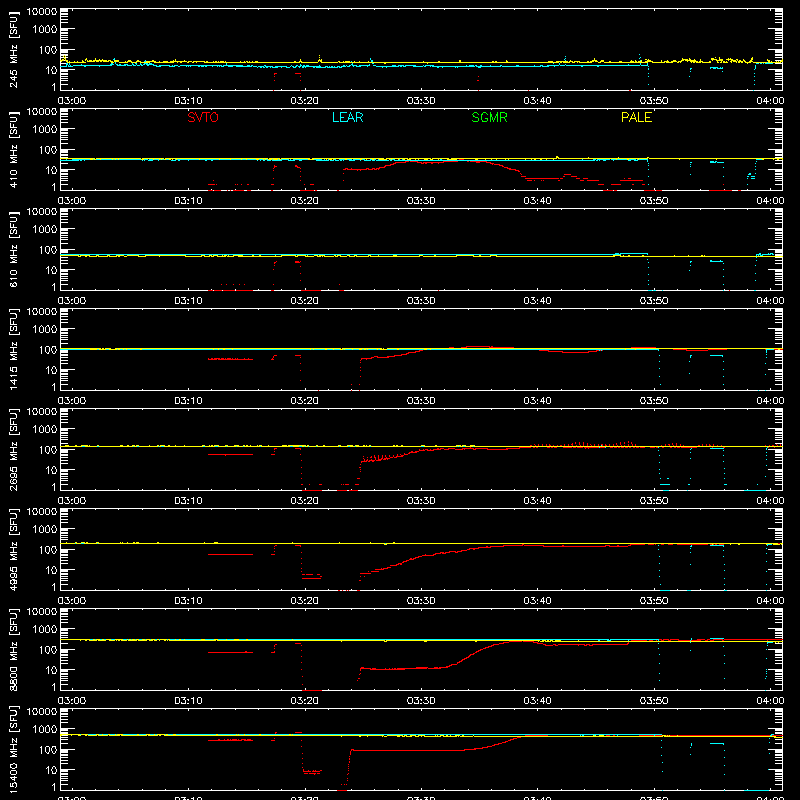Click the 2695 MHz [SFU] axis label
The width and height of the screenshot is (800, 800).
14,450
